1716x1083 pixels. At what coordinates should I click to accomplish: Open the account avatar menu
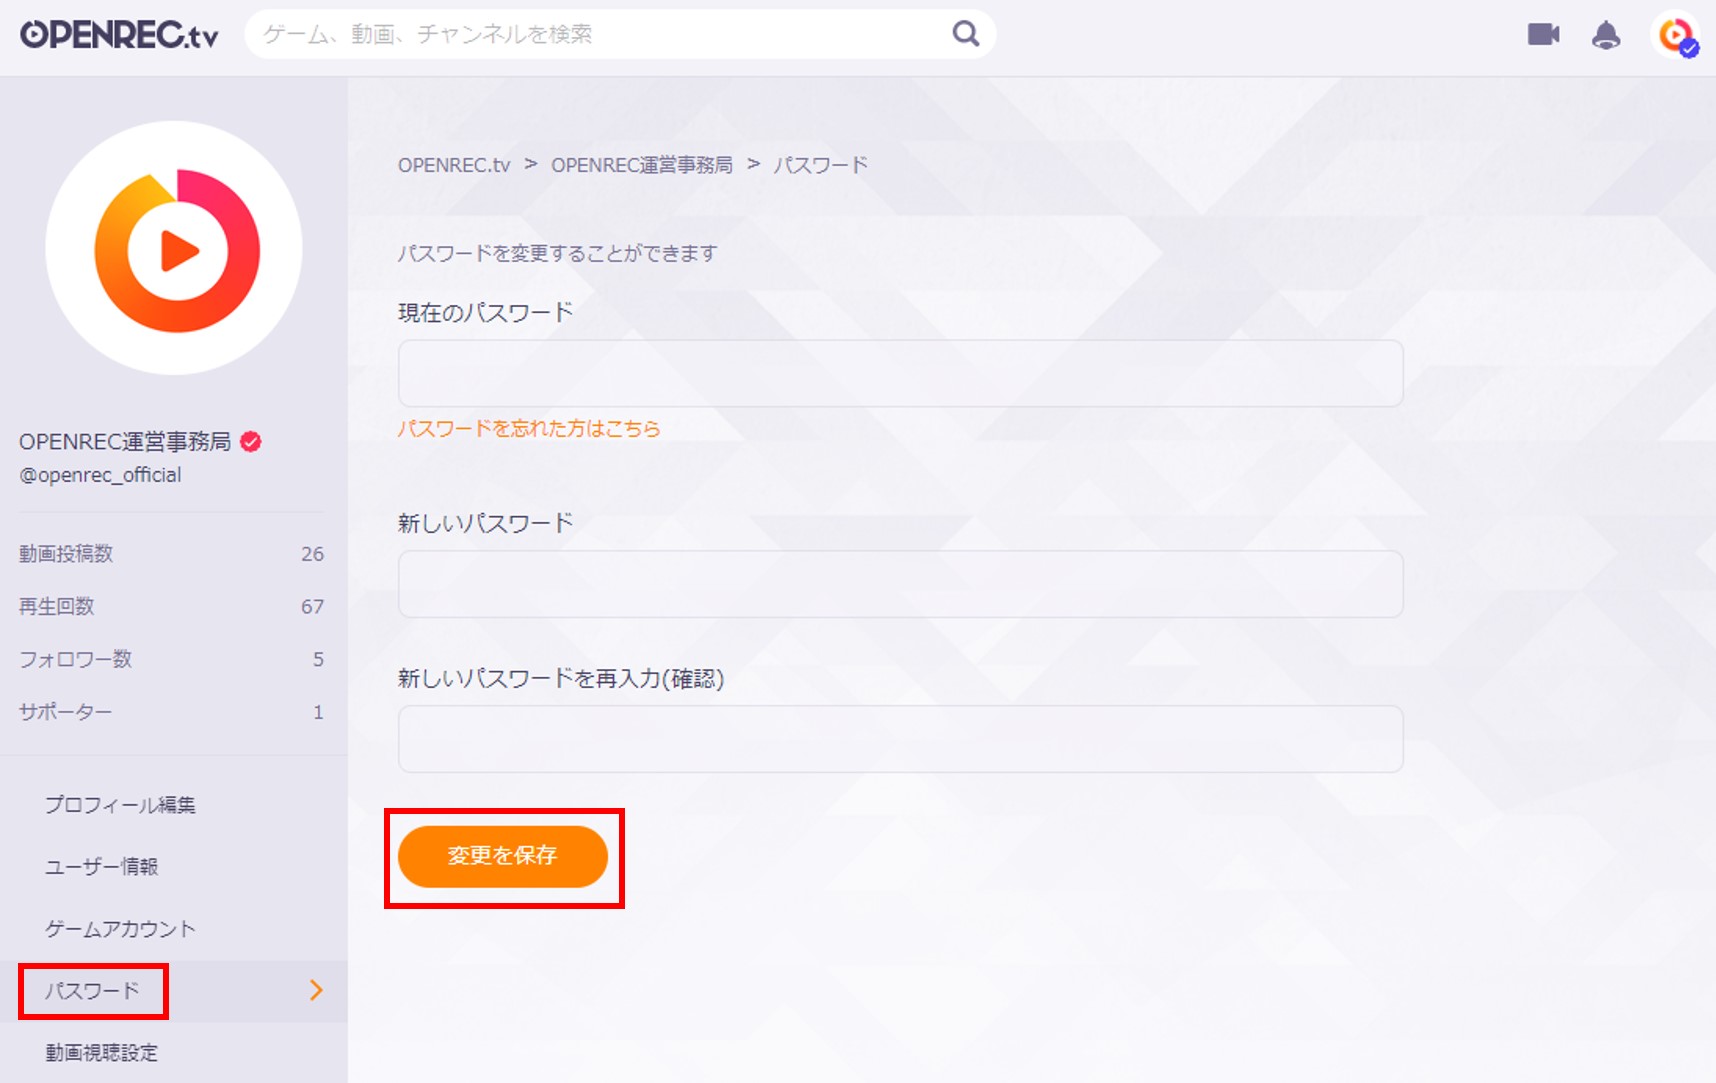[1676, 35]
